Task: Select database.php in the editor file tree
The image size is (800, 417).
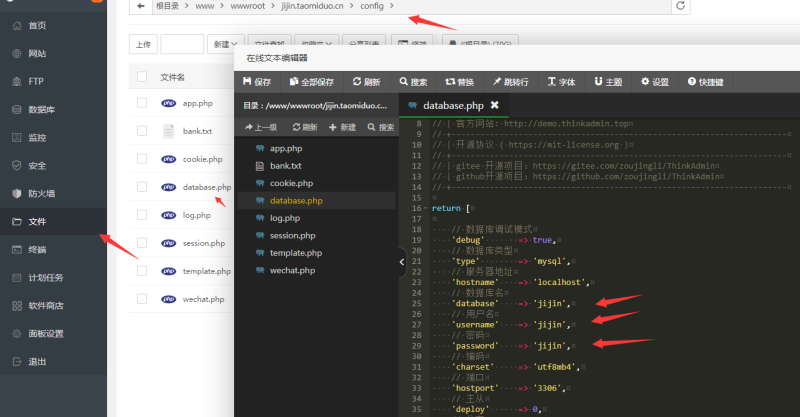Action: (296, 201)
